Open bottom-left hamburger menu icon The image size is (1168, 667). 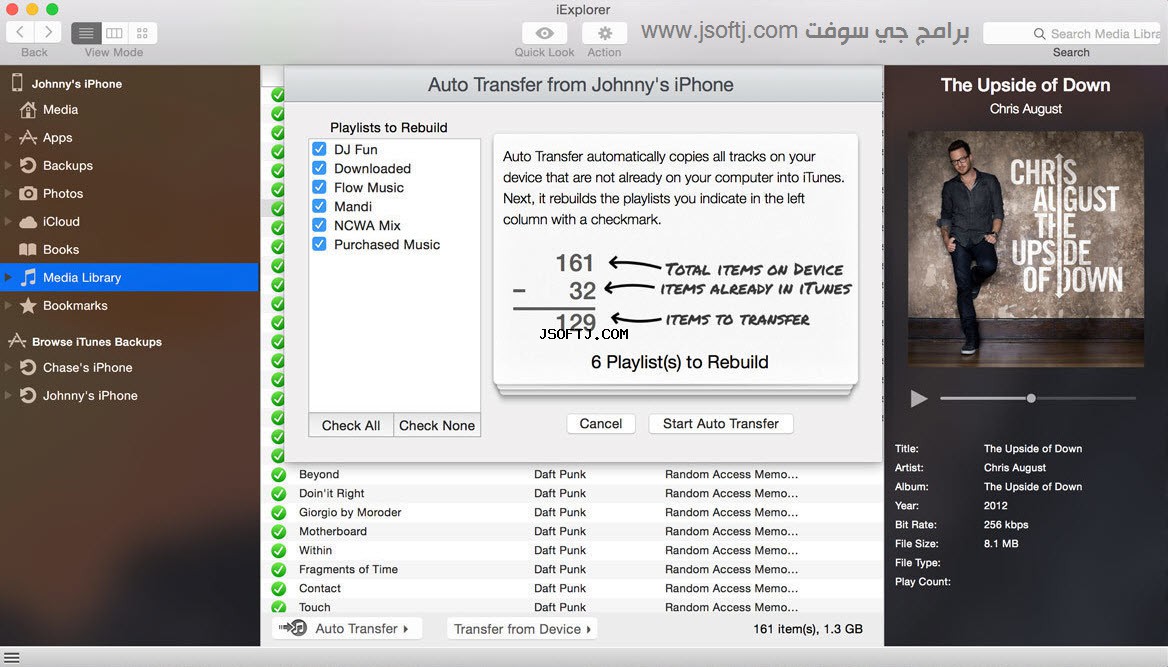12,658
